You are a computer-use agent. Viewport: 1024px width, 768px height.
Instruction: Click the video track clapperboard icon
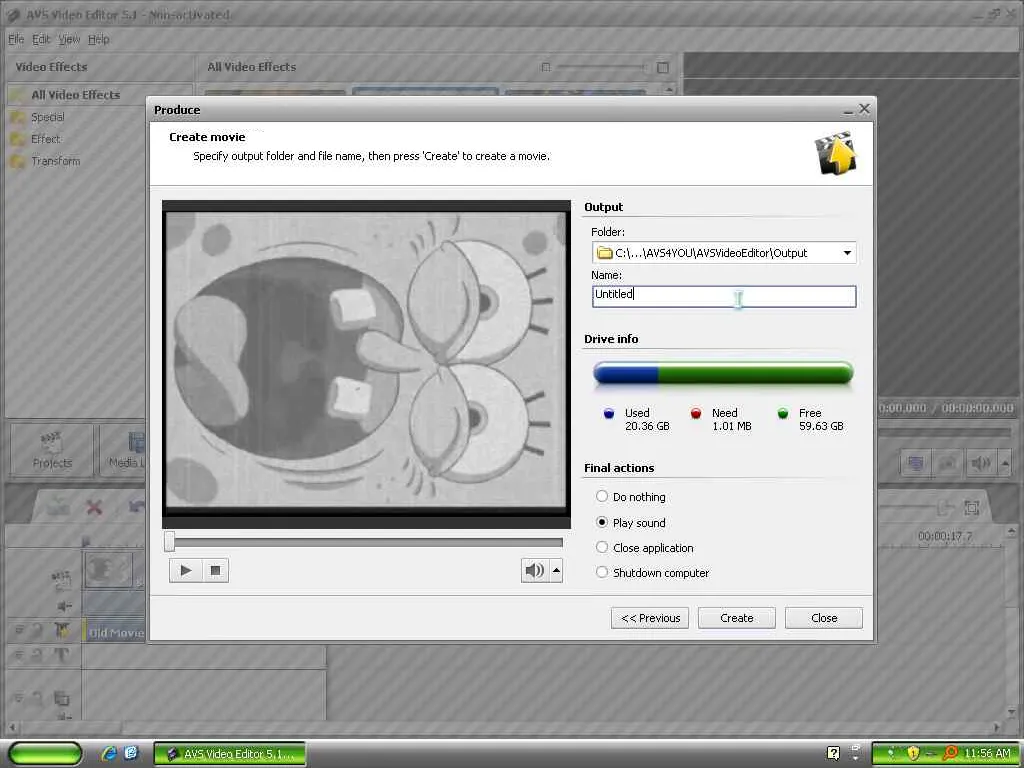(x=61, y=578)
